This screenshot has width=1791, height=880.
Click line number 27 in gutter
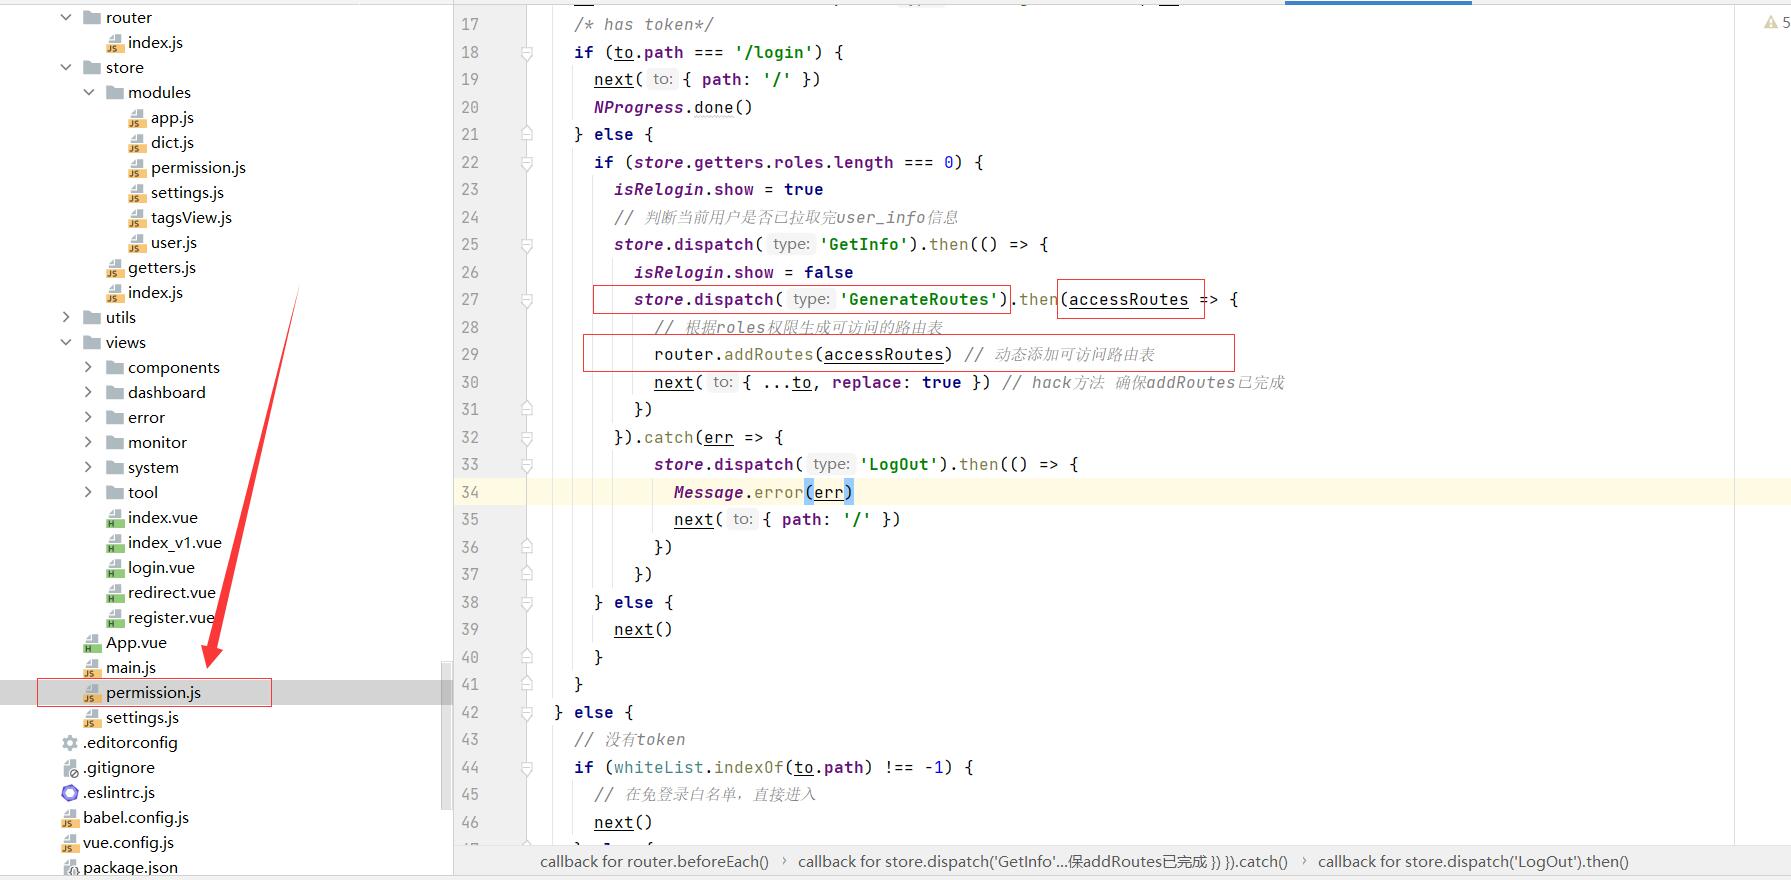point(470,299)
